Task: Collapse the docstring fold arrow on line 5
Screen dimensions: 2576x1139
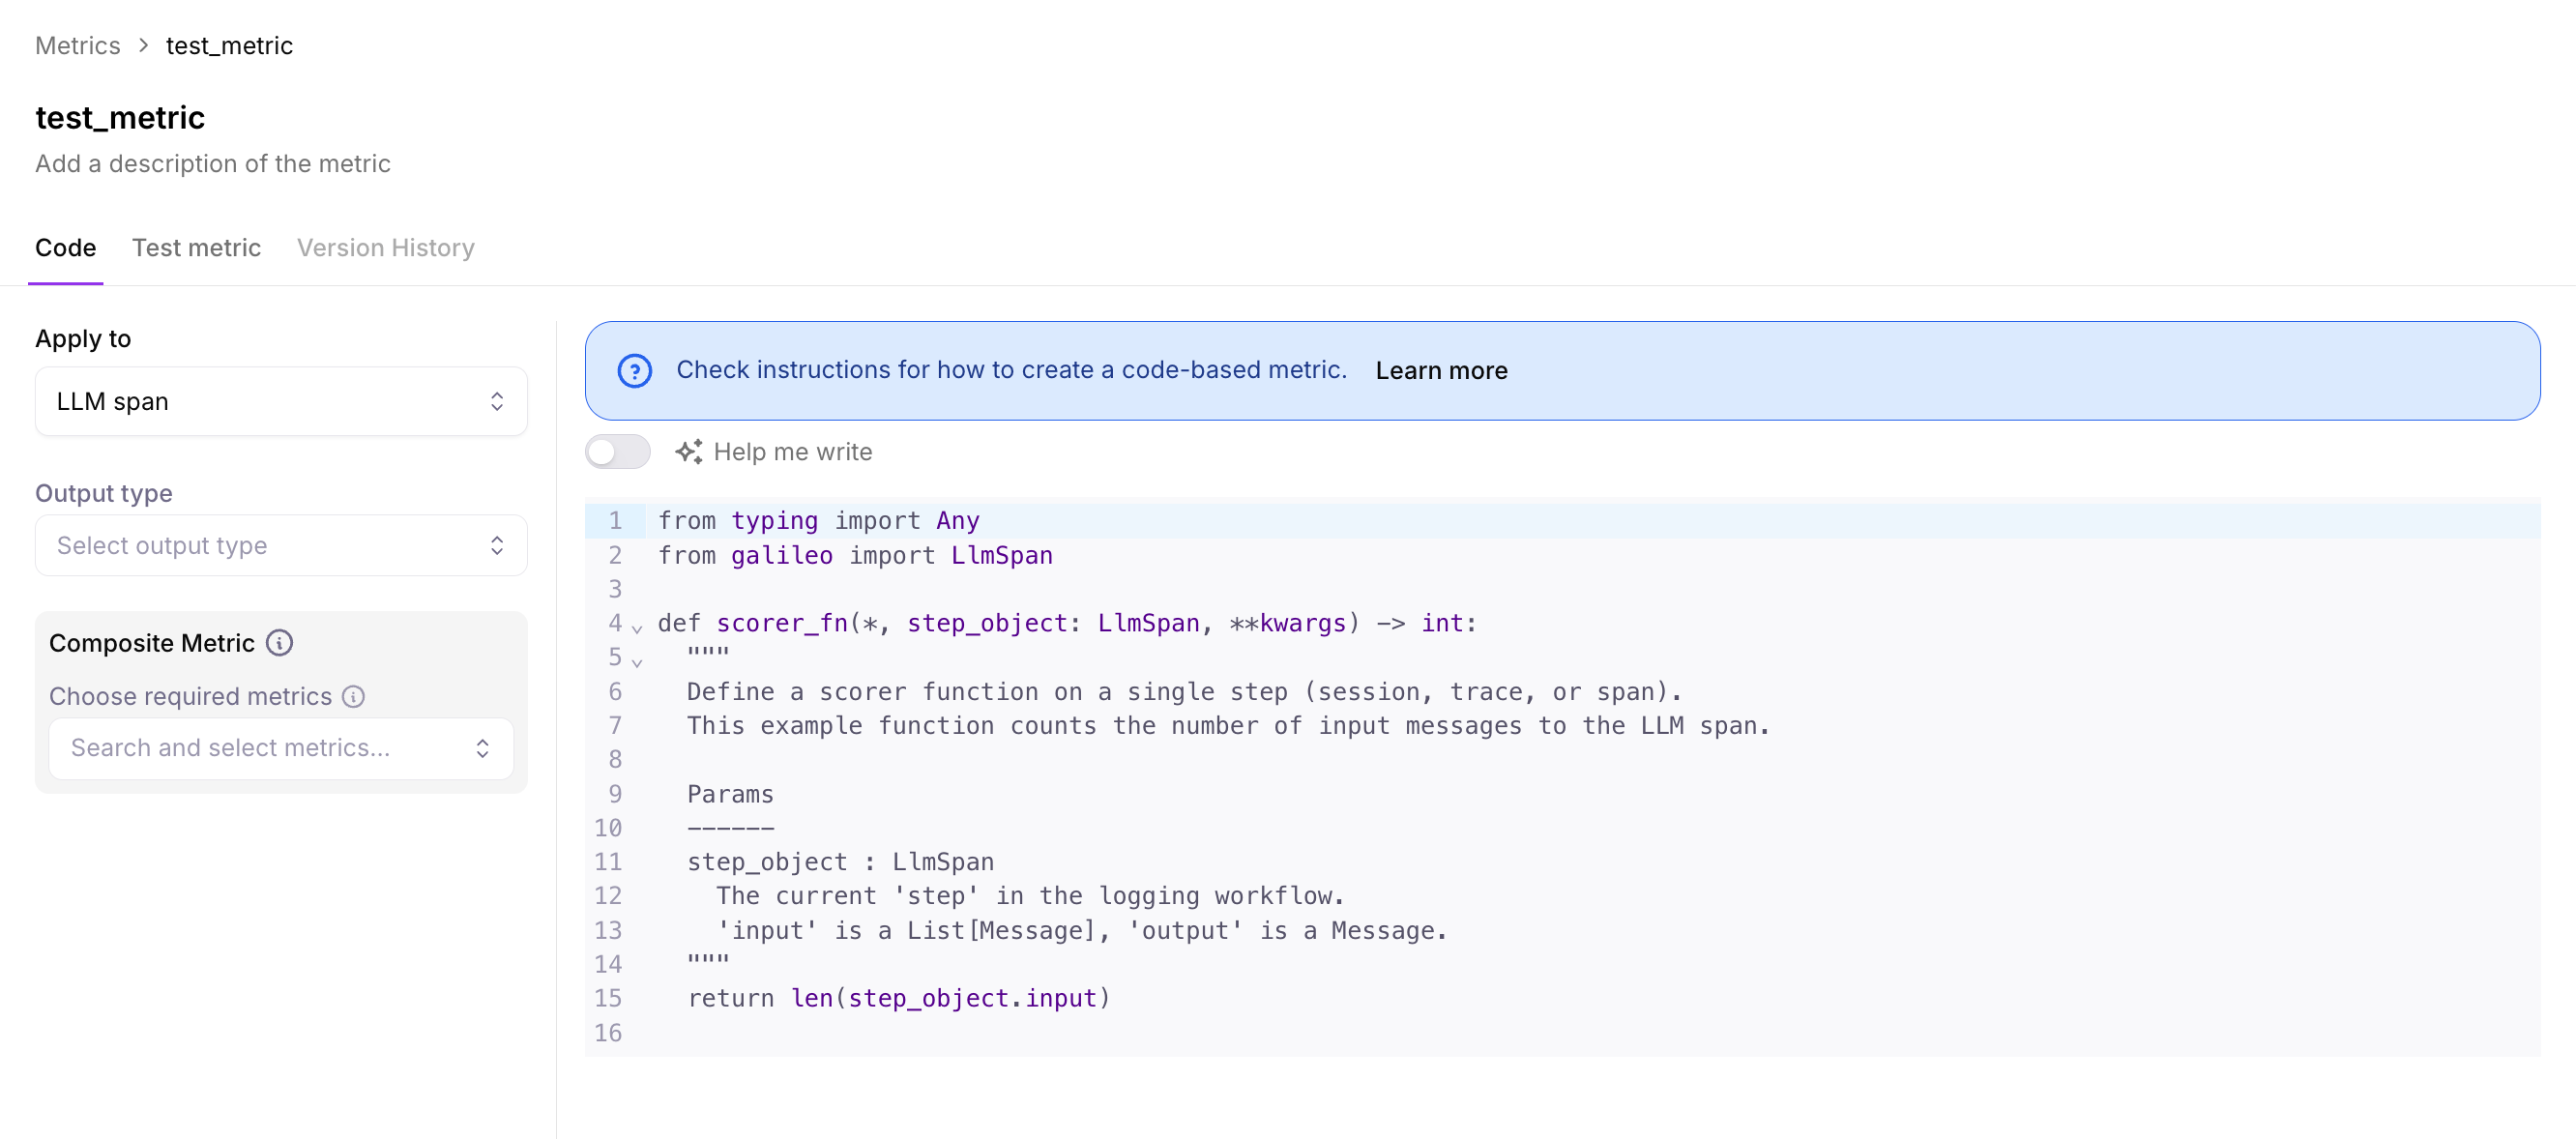Action: point(637,662)
